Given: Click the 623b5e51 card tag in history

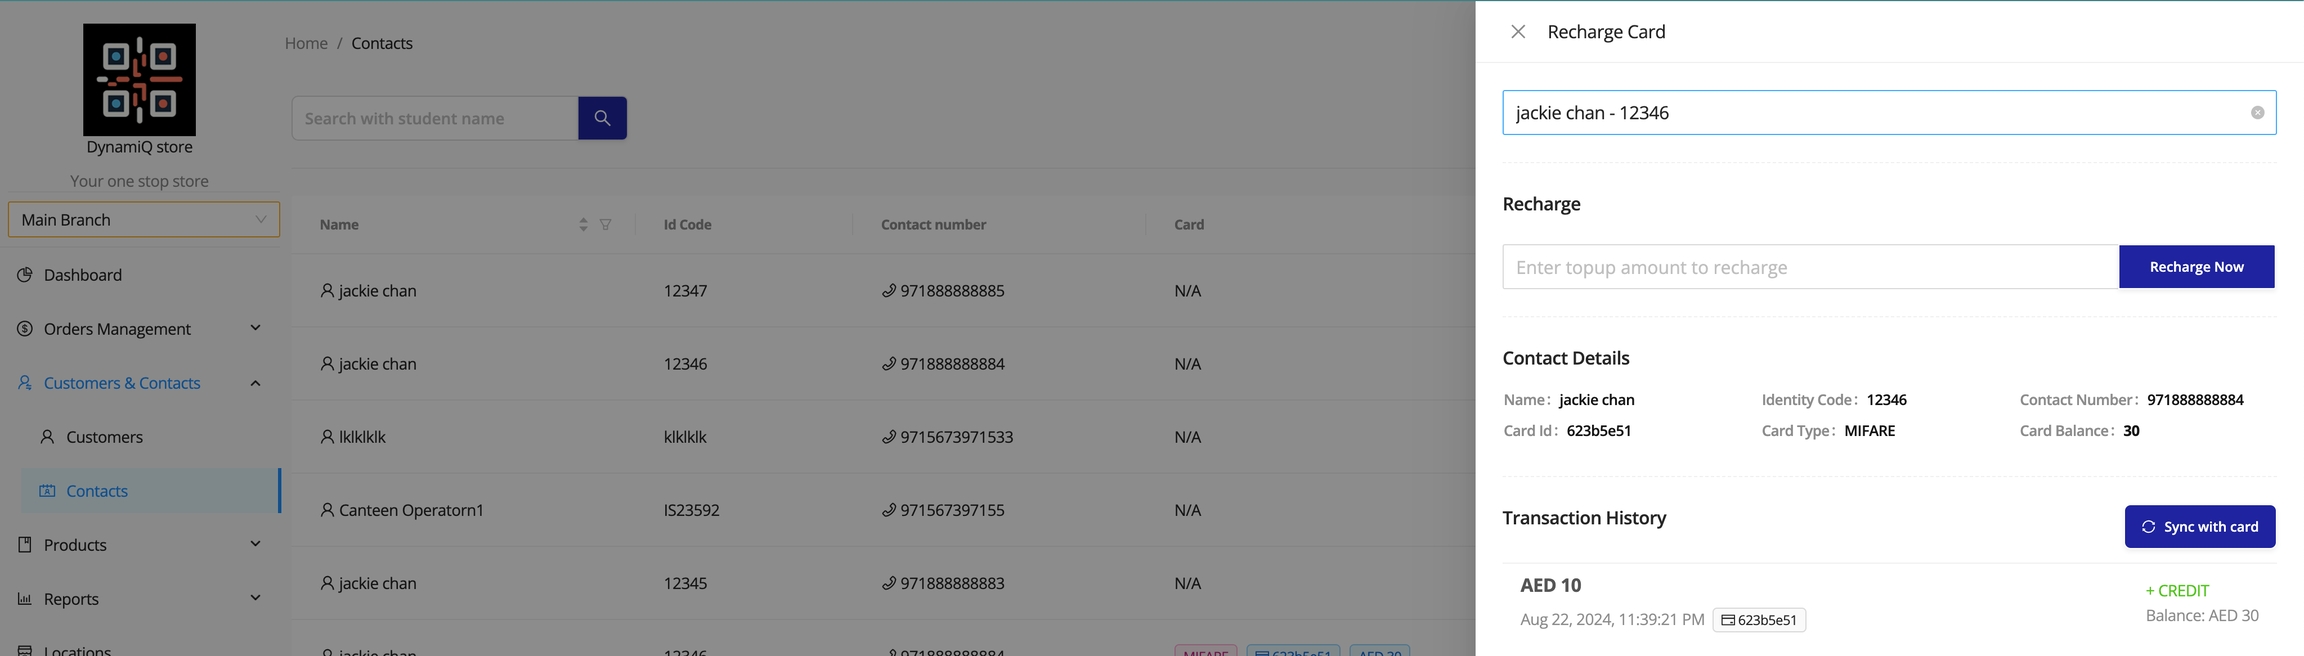Looking at the screenshot, I should [1759, 620].
